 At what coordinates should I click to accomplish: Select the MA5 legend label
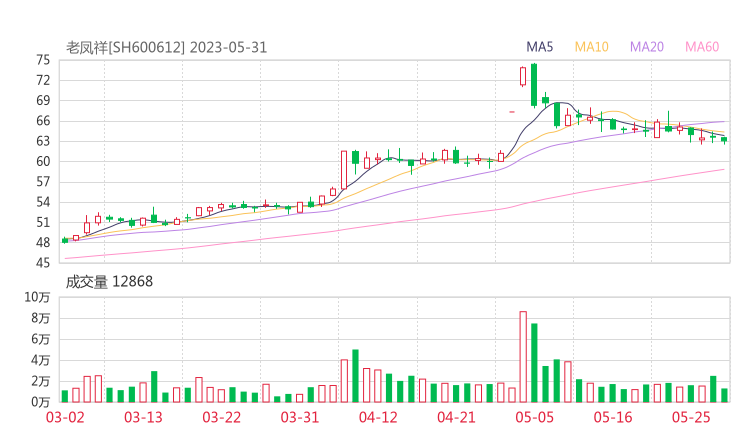539,47
